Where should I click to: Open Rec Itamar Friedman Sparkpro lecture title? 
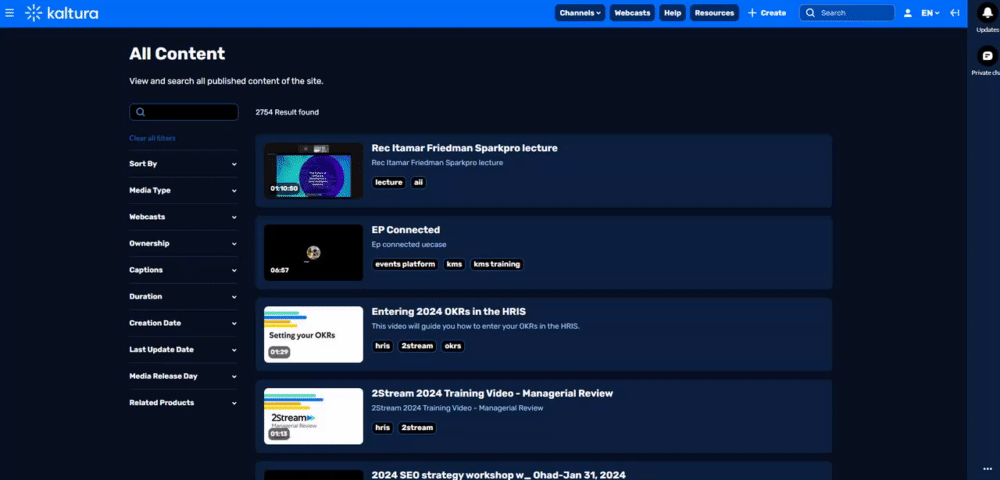pos(464,148)
